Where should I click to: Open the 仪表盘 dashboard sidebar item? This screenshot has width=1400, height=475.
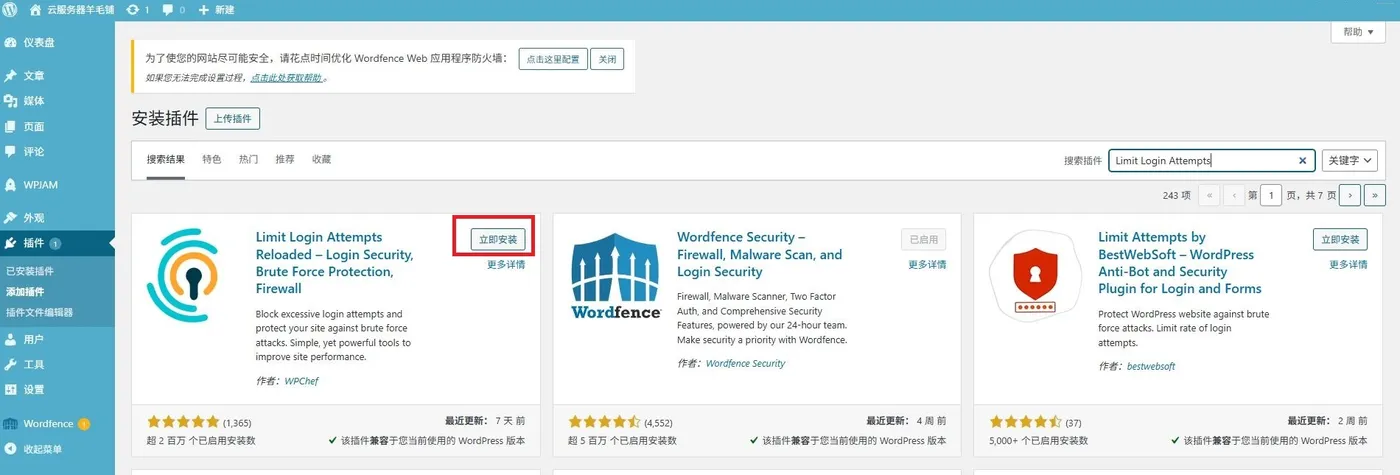point(38,43)
